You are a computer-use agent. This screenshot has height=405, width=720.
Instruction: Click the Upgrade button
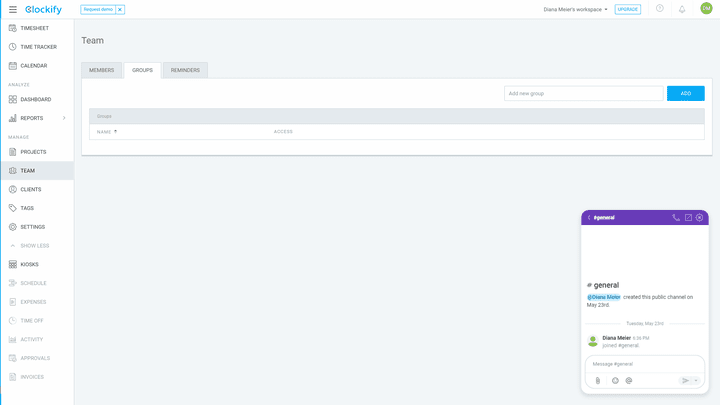[628, 9]
